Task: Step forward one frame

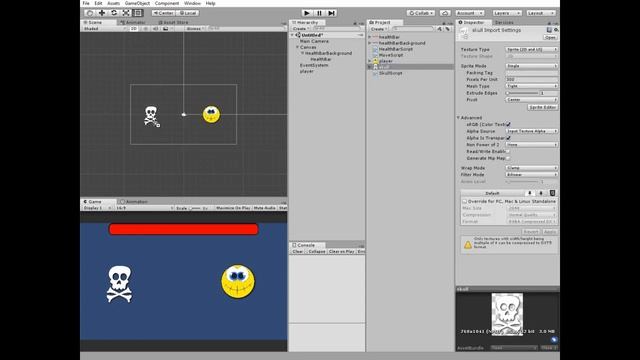Action: (331, 13)
